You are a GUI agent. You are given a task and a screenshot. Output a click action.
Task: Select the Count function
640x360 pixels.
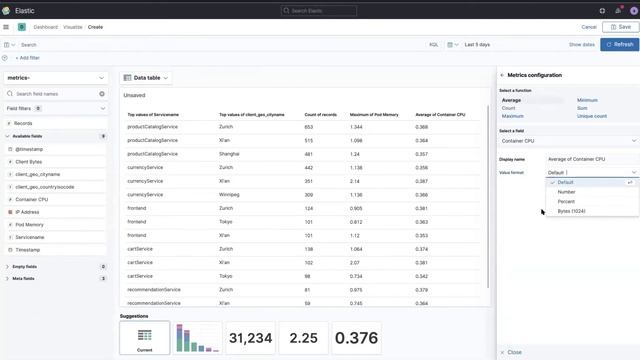tap(508, 108)
